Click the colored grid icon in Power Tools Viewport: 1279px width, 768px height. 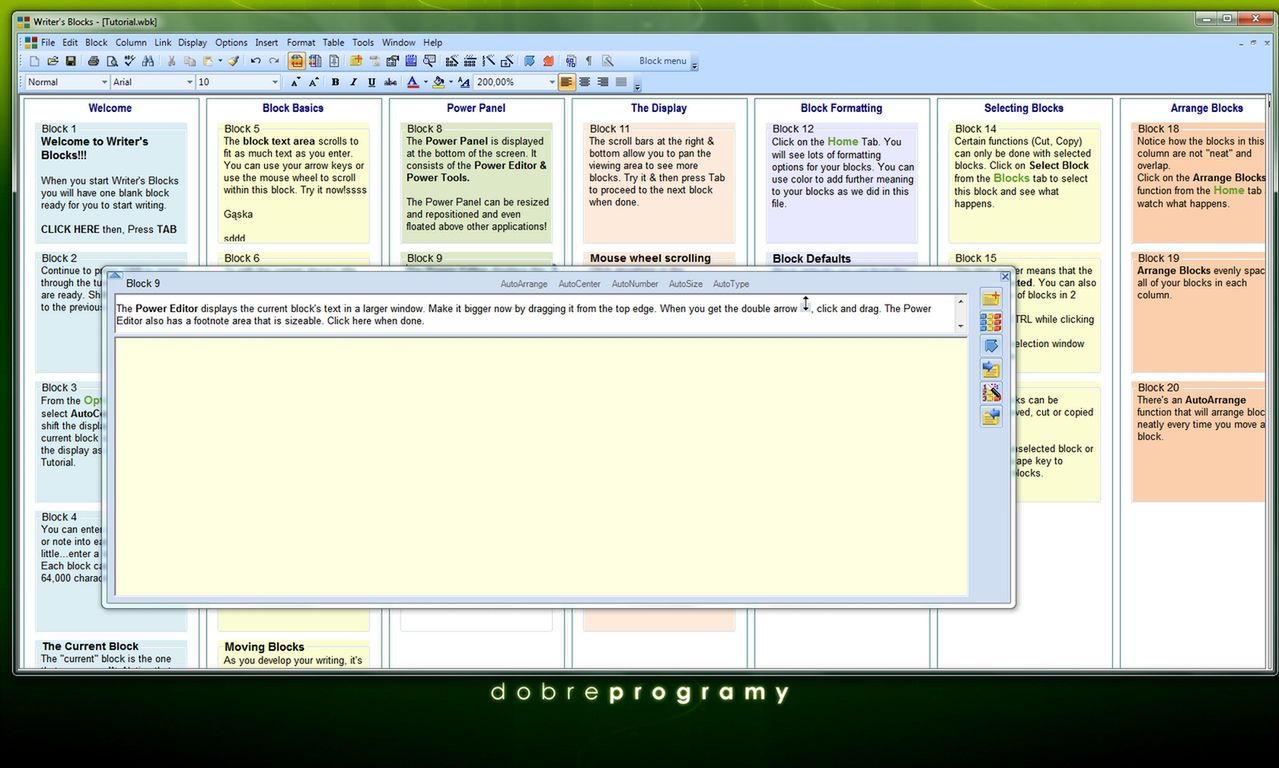click(x=991, y=322)
